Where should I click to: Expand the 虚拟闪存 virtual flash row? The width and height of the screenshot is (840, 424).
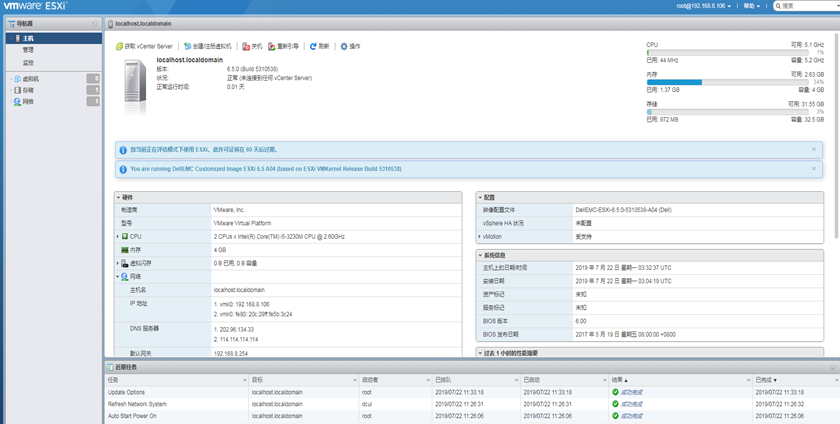(x=118, y=263)
